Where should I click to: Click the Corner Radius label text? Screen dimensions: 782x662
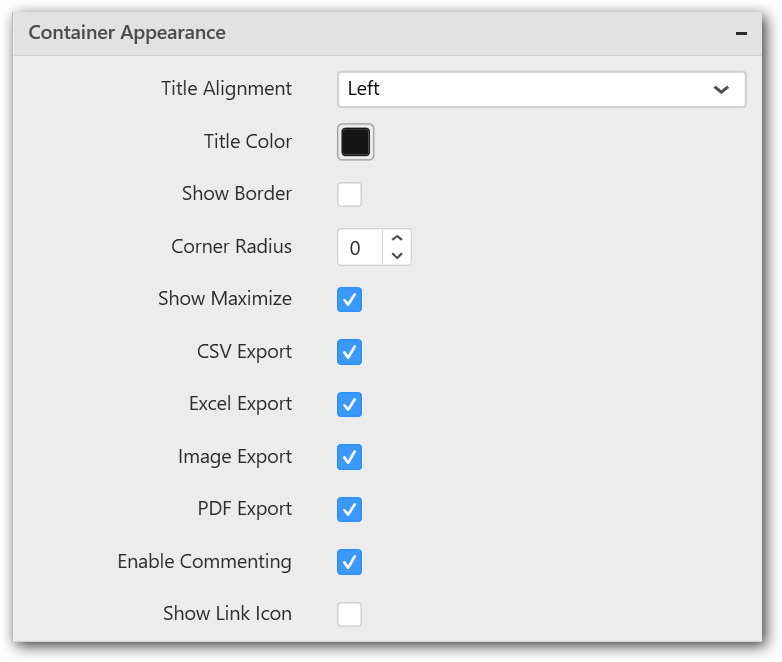point(231,247)
